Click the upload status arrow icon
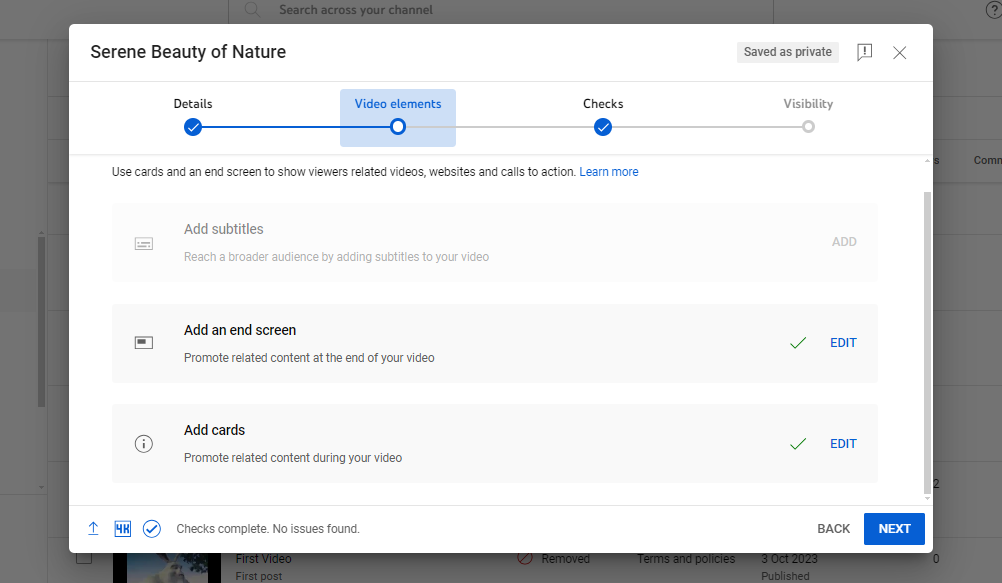 [93, 529]
